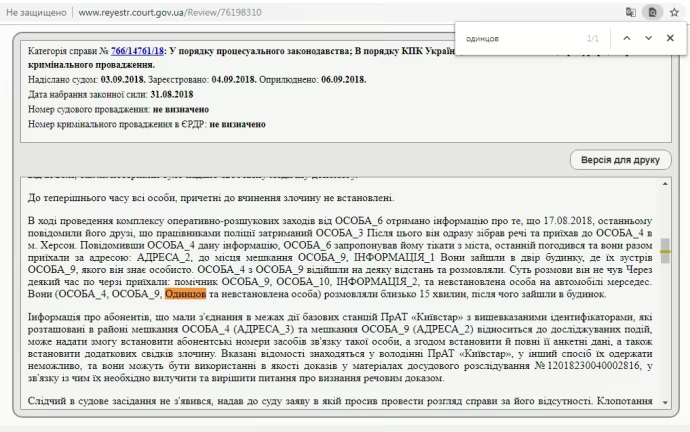The height and width of the screenshot is (432, 690).
Task: Click the 'Не защищено' security indicator
Action: coord(35,12)
